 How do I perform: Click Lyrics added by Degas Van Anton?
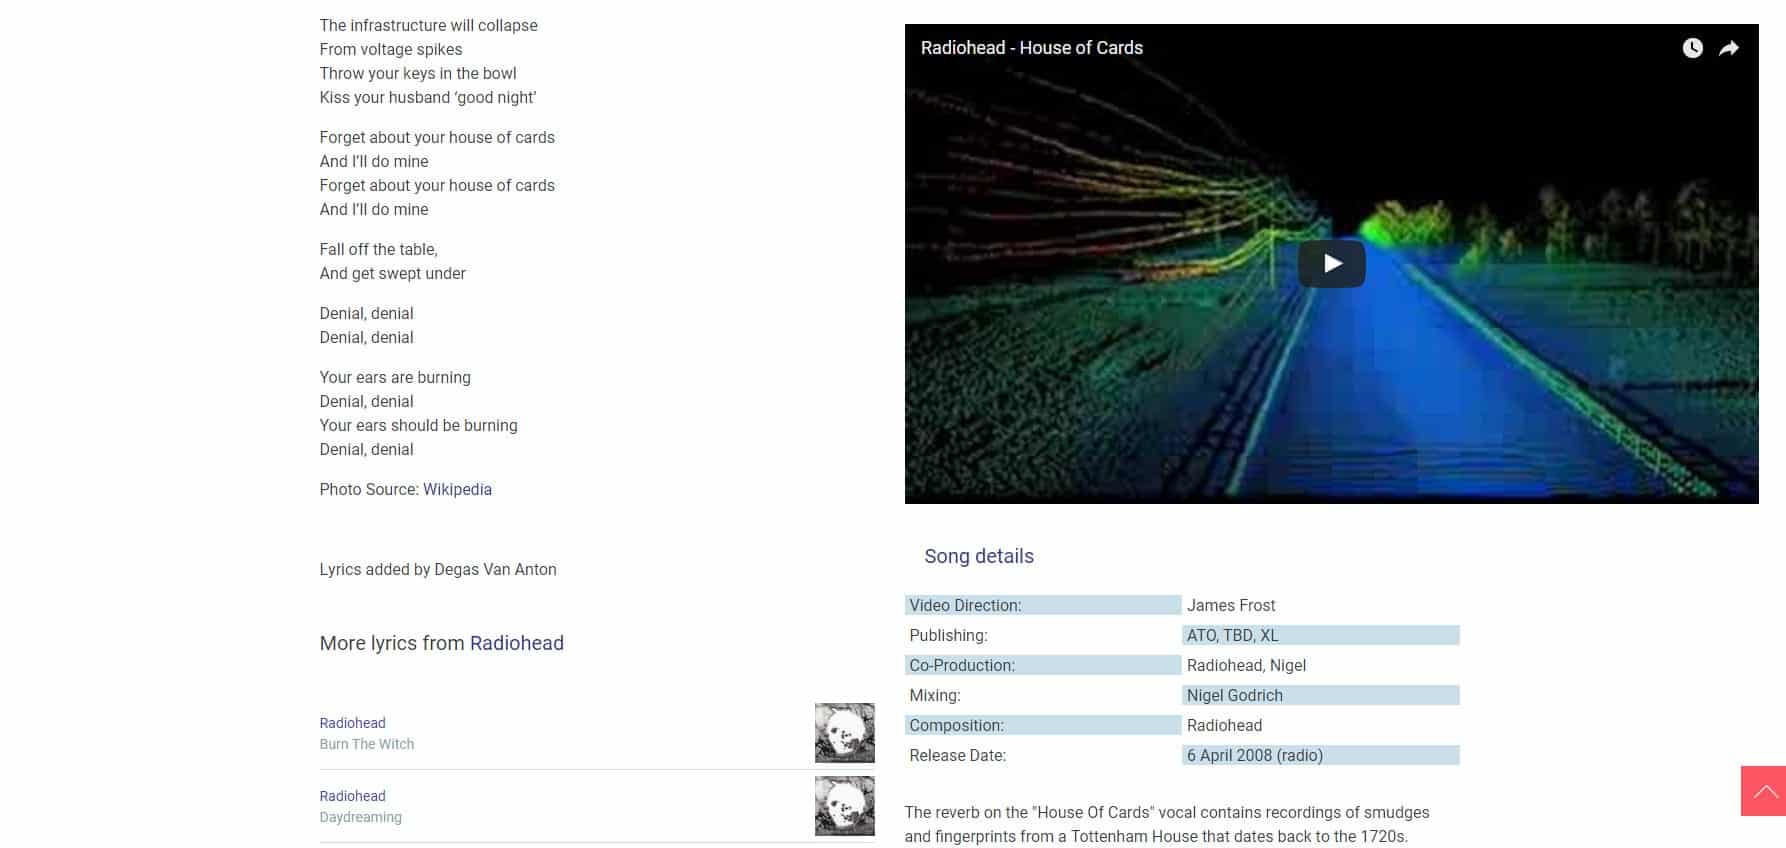tap(438, 569)
